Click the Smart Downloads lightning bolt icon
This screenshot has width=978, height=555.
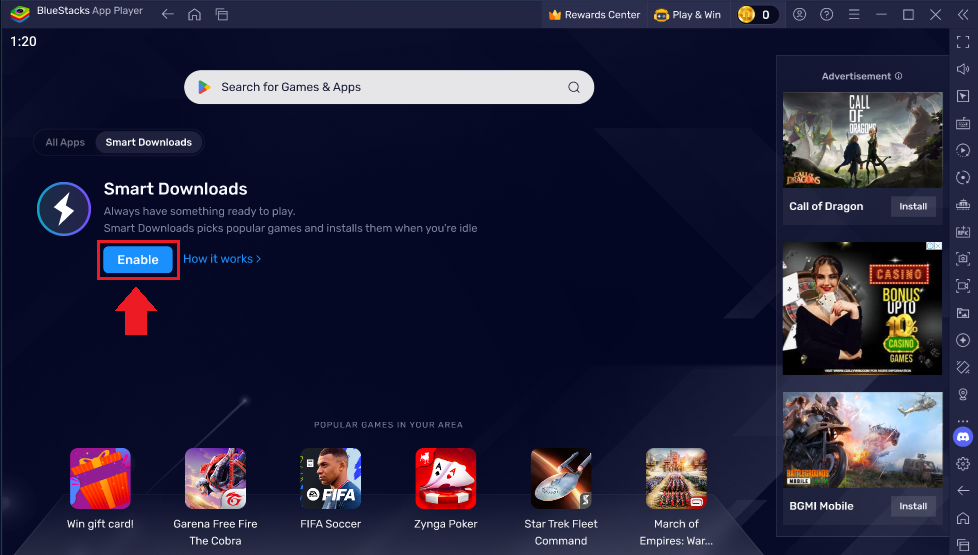click(x=64, y=209)
